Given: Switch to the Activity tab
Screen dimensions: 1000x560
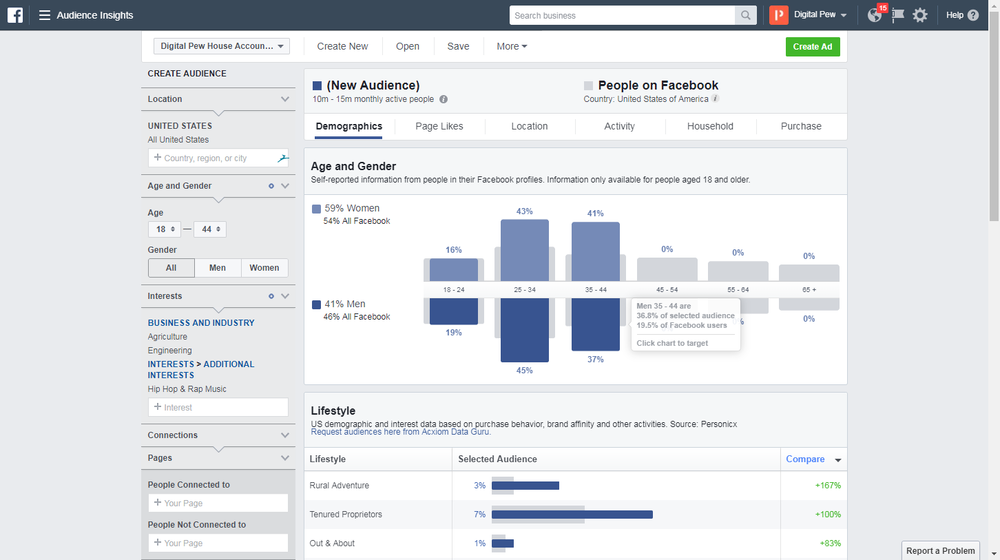Looking at the screenshot, I should [x=619, y=126].
